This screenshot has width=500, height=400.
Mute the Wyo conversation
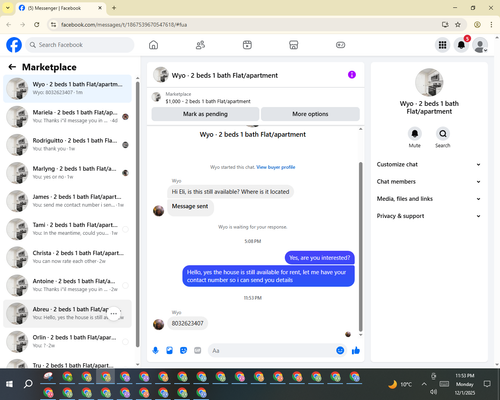point(415,134)
